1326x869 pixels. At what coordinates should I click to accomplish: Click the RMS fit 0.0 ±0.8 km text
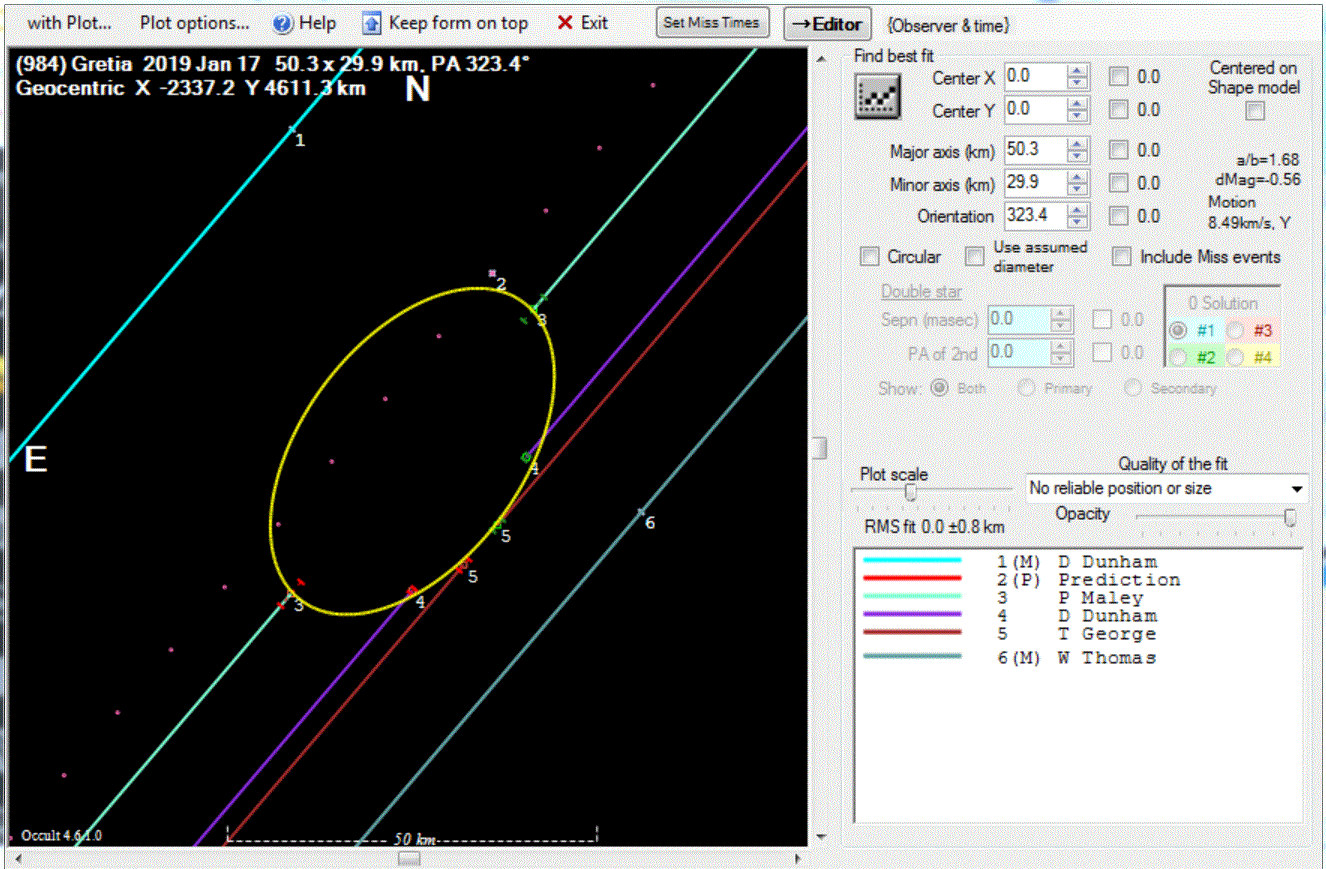(x=934, y=526)
